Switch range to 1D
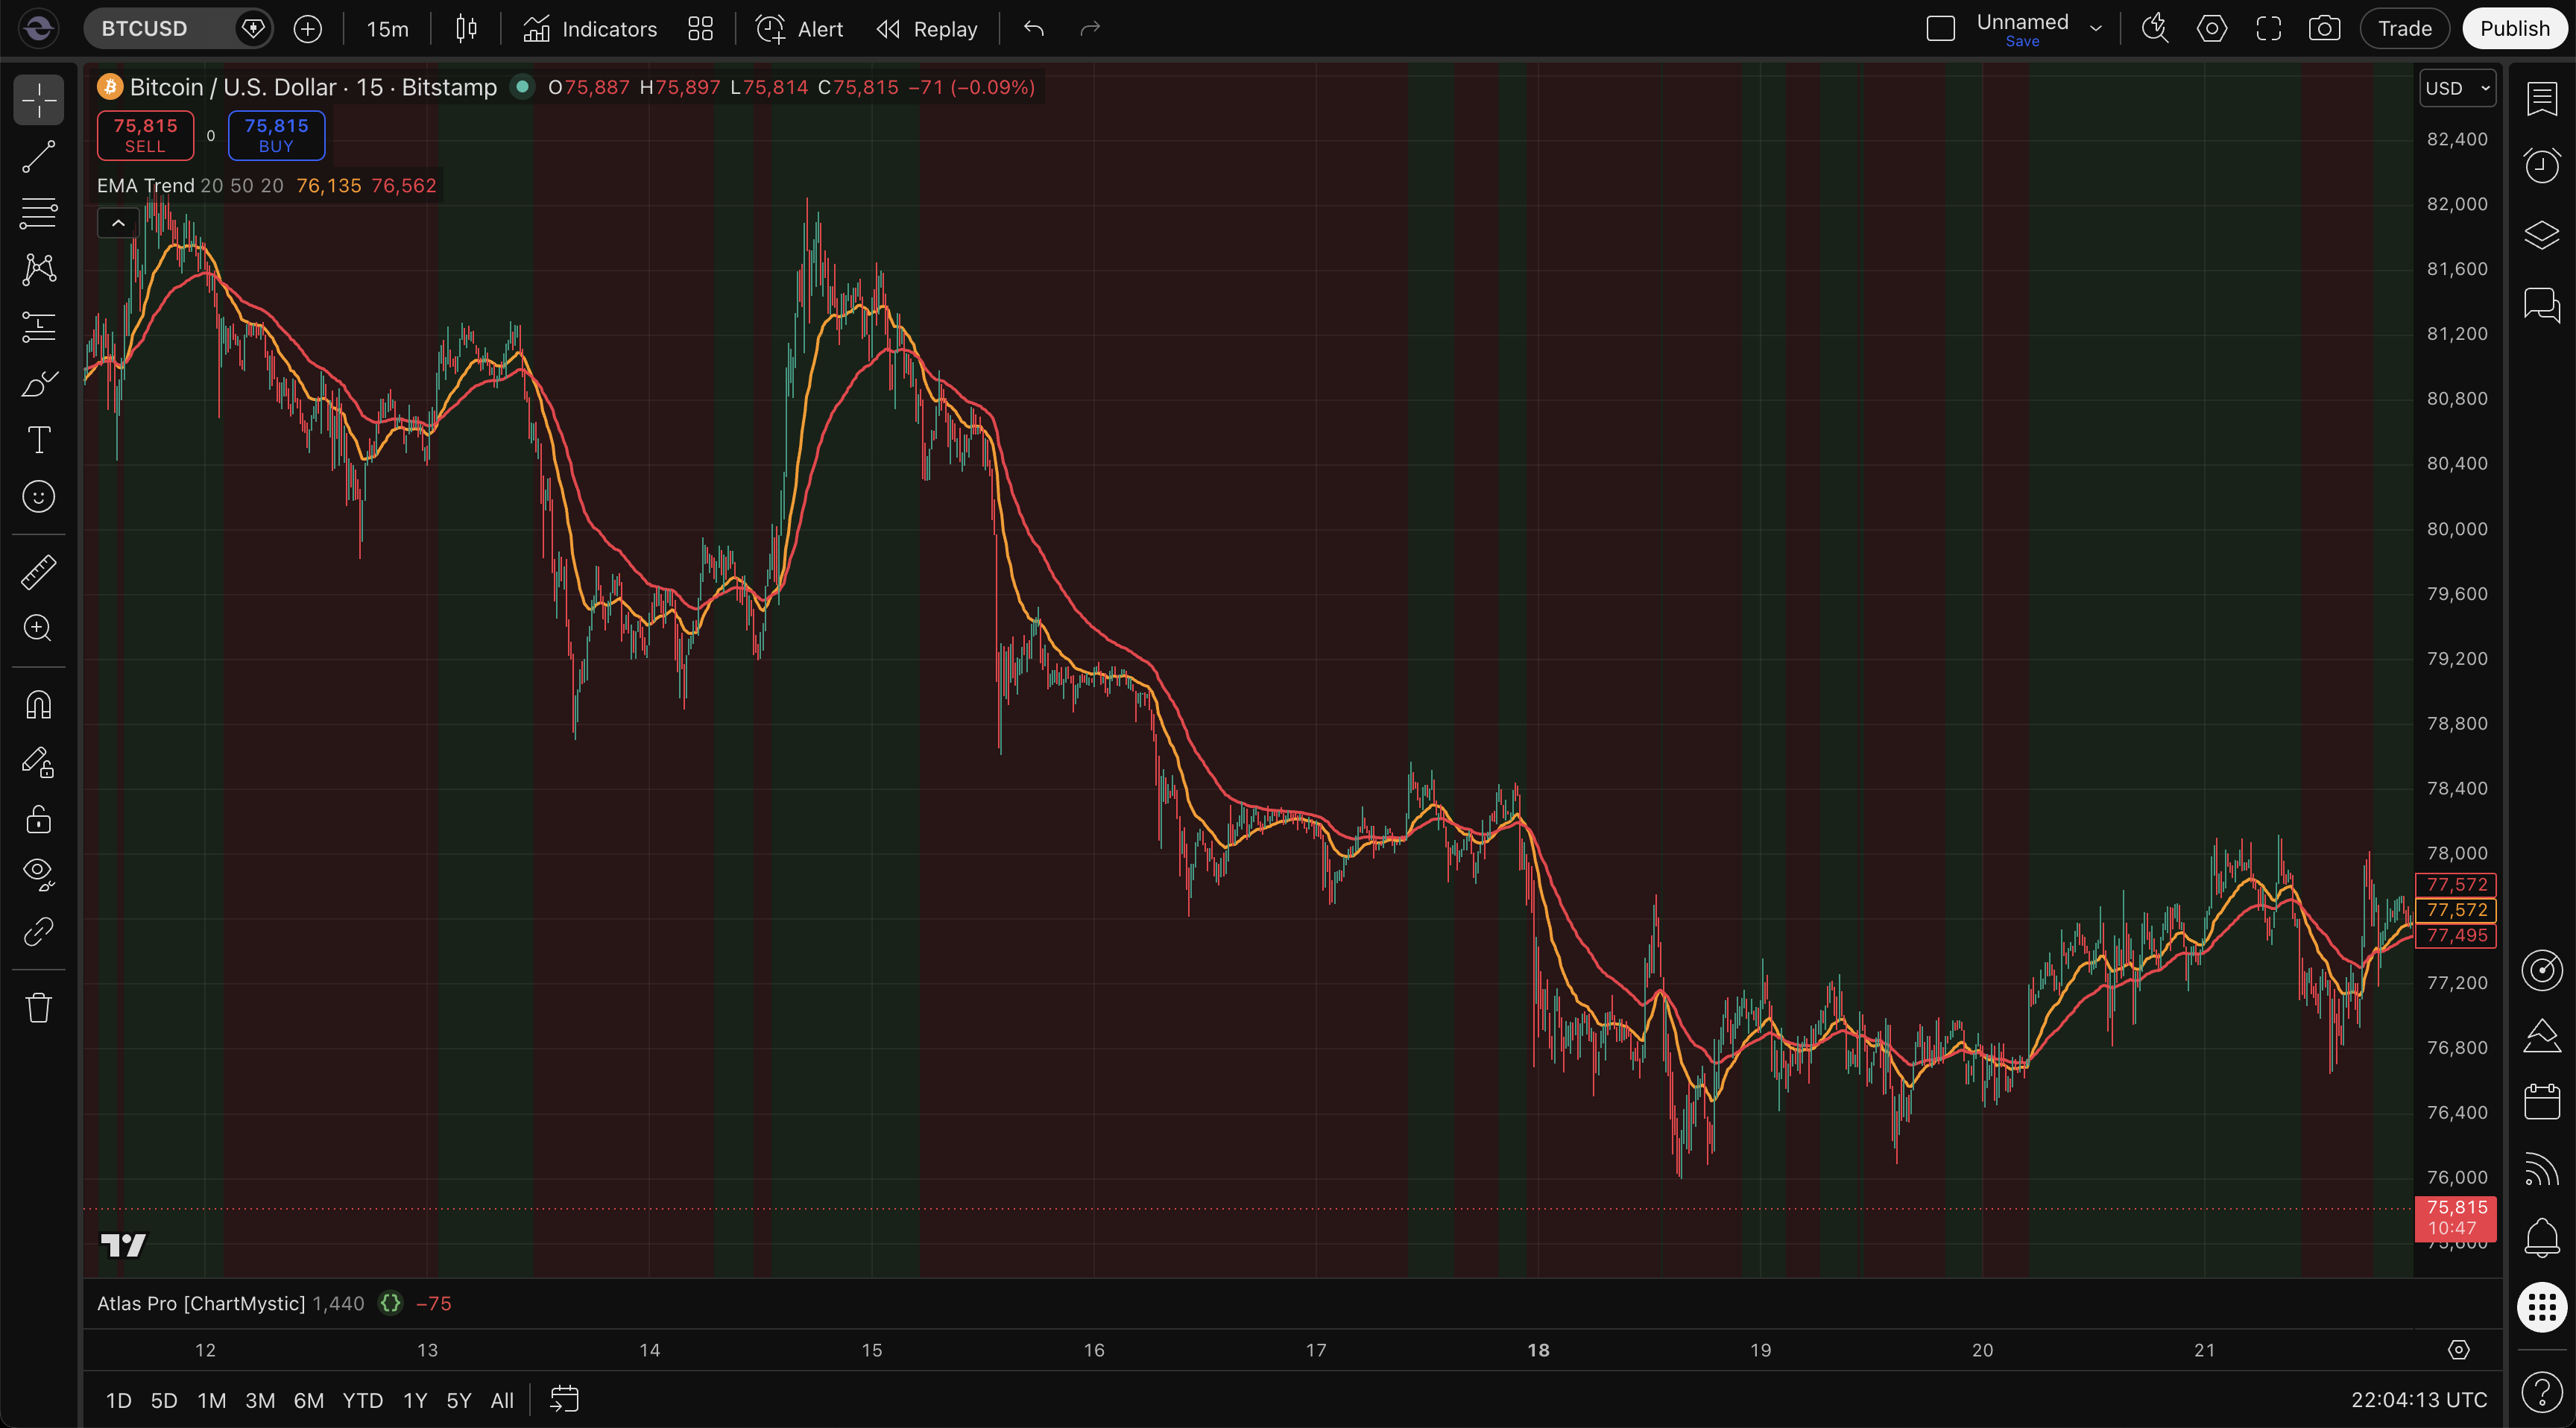Screen dimensions: 2576x1428 [118, 1400]
